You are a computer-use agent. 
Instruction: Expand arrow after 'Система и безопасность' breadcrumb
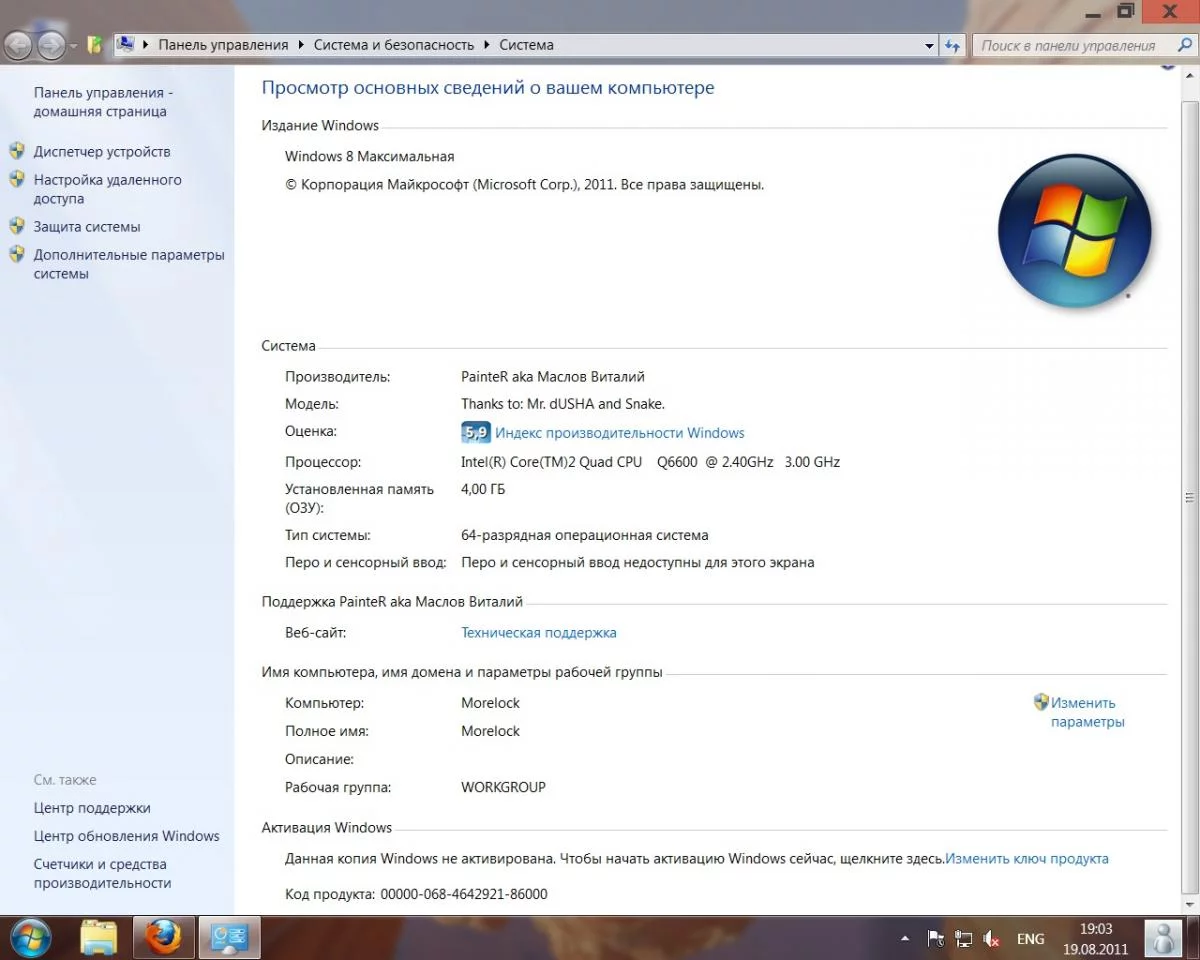487,45
